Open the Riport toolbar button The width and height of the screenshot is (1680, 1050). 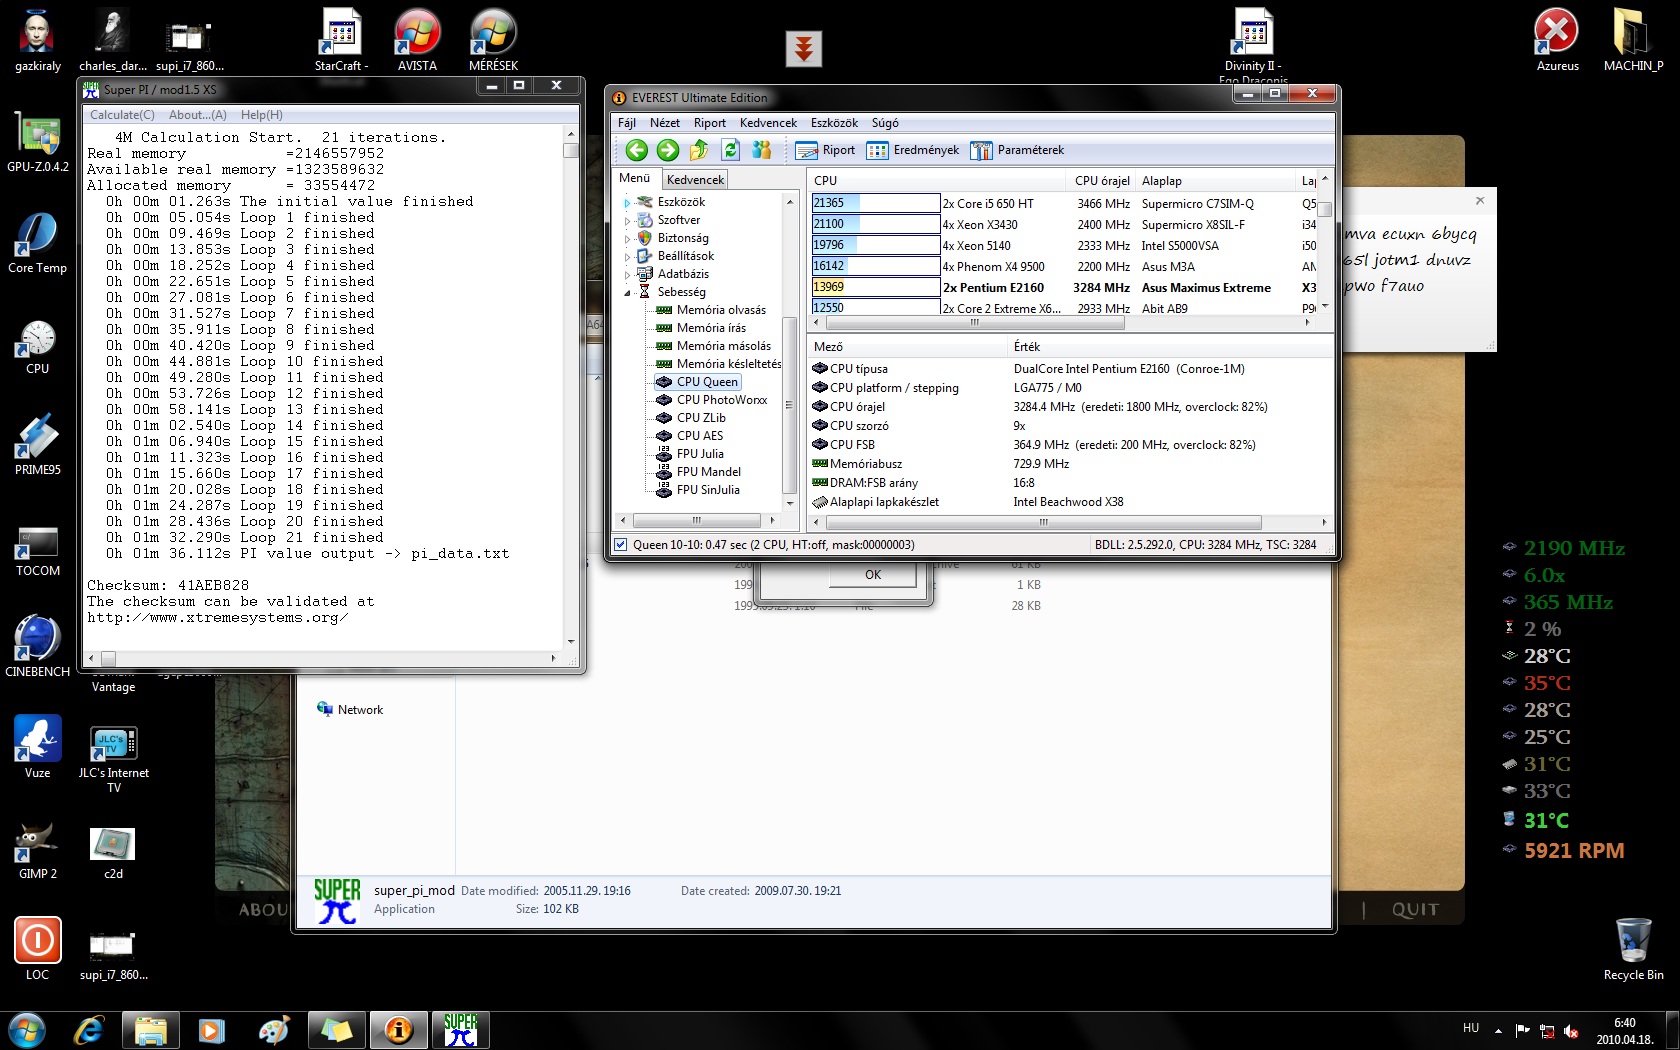826,150
